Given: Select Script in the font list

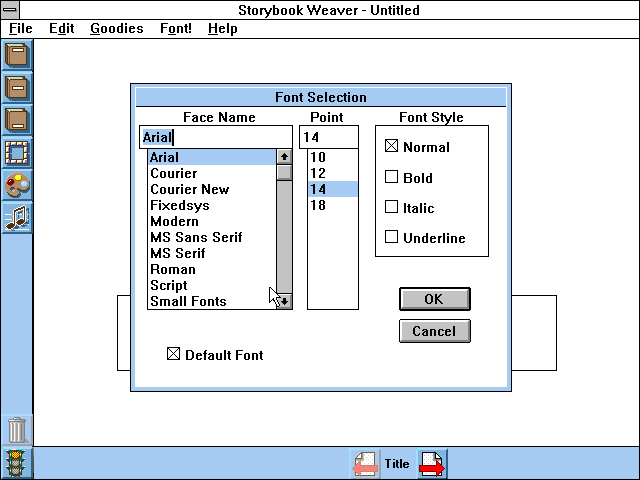Looking at the screenshot, I should [211, 285].
